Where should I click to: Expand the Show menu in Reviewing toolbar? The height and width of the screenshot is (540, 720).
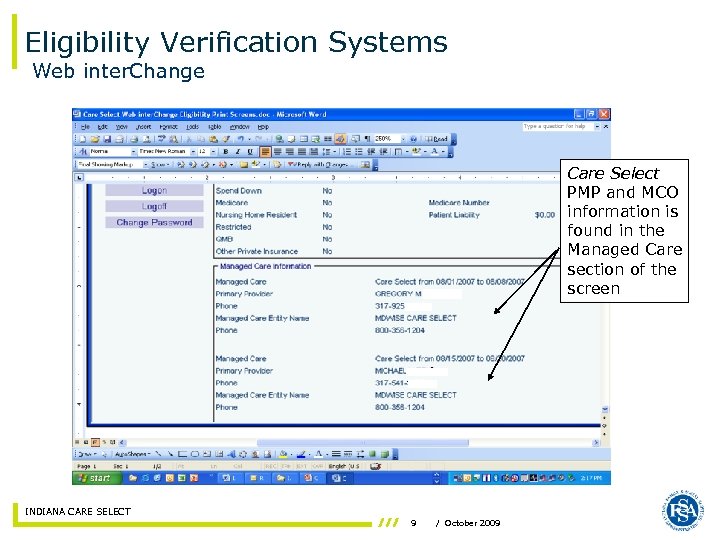click(160, 164)
